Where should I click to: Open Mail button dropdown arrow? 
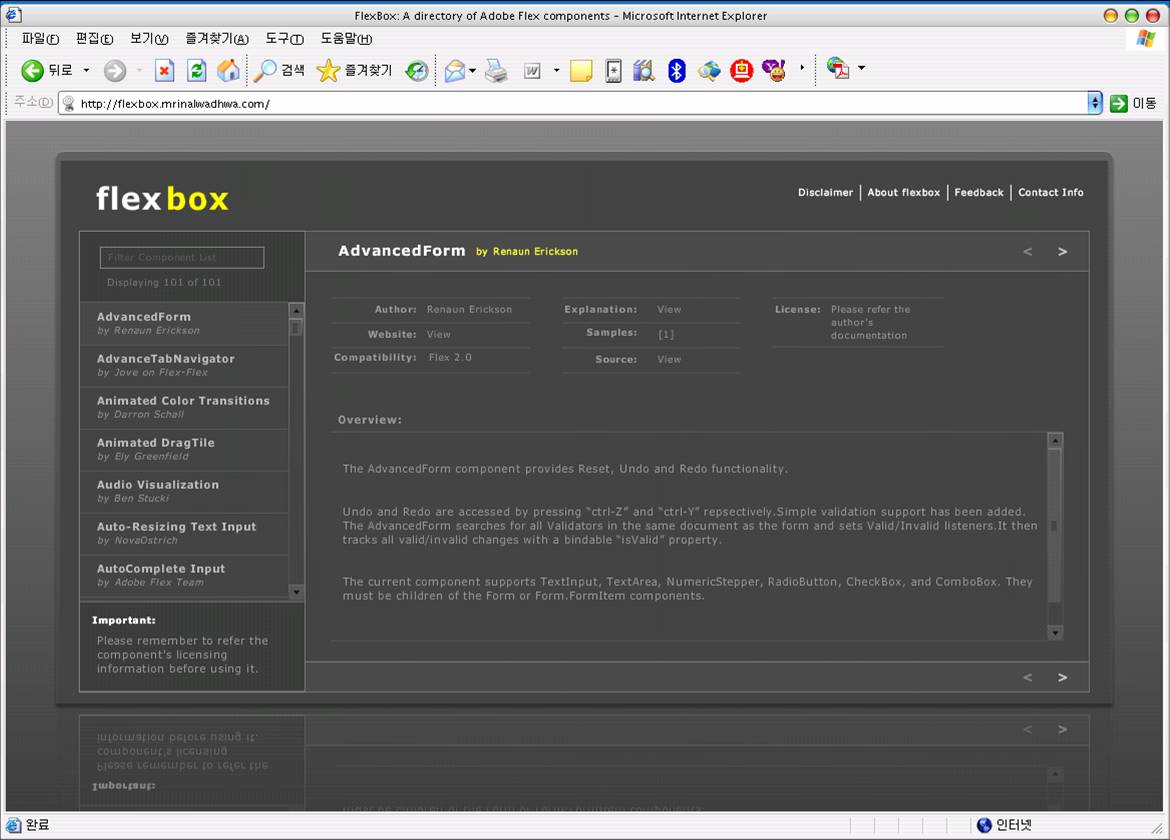click(x=472, y=71)
